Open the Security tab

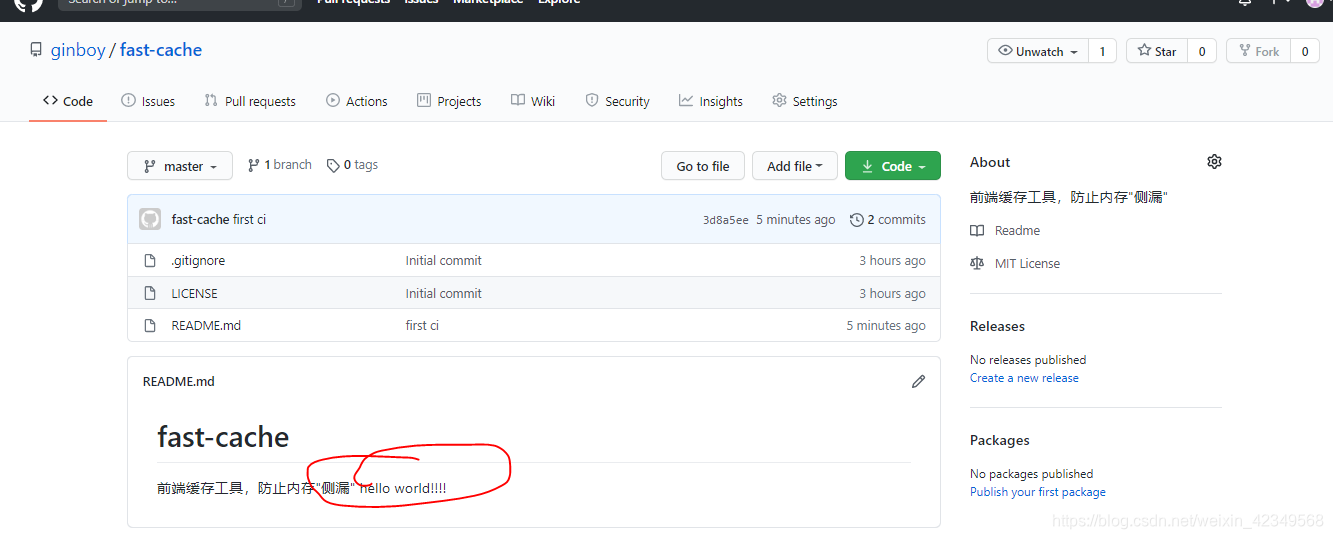pyautogui.click(x=617, y=101)
